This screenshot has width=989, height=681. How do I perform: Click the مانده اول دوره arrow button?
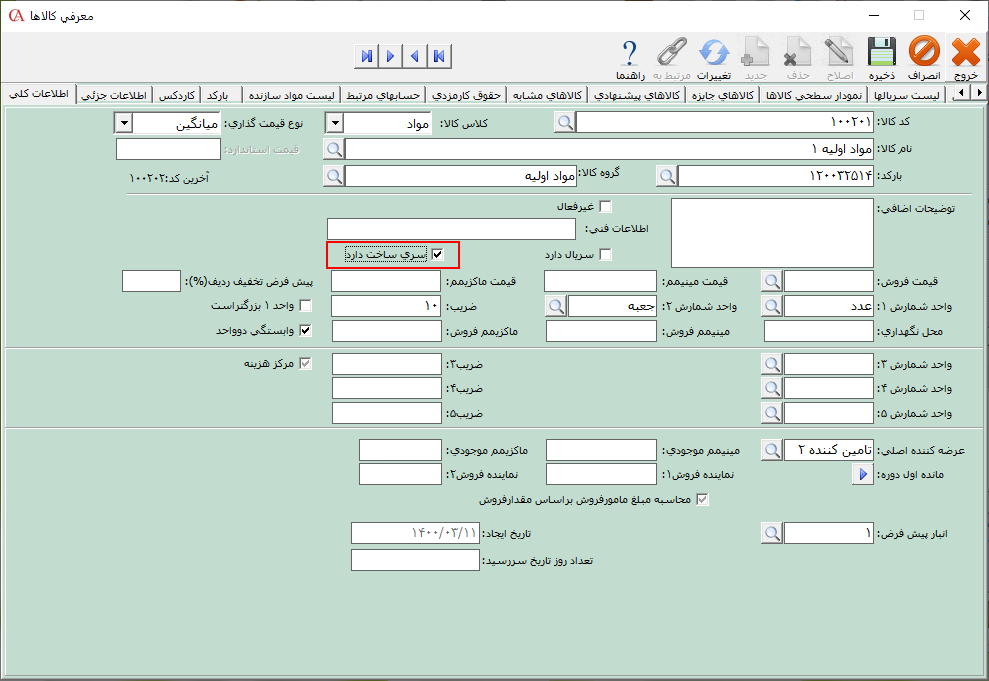click(x=863, y=475)
